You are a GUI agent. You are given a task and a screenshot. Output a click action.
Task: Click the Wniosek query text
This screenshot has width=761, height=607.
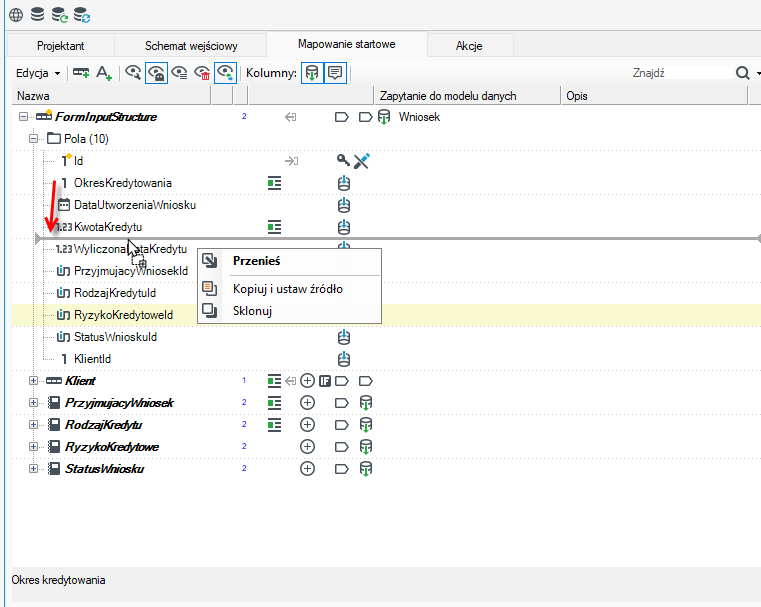[x=419, y=117]
